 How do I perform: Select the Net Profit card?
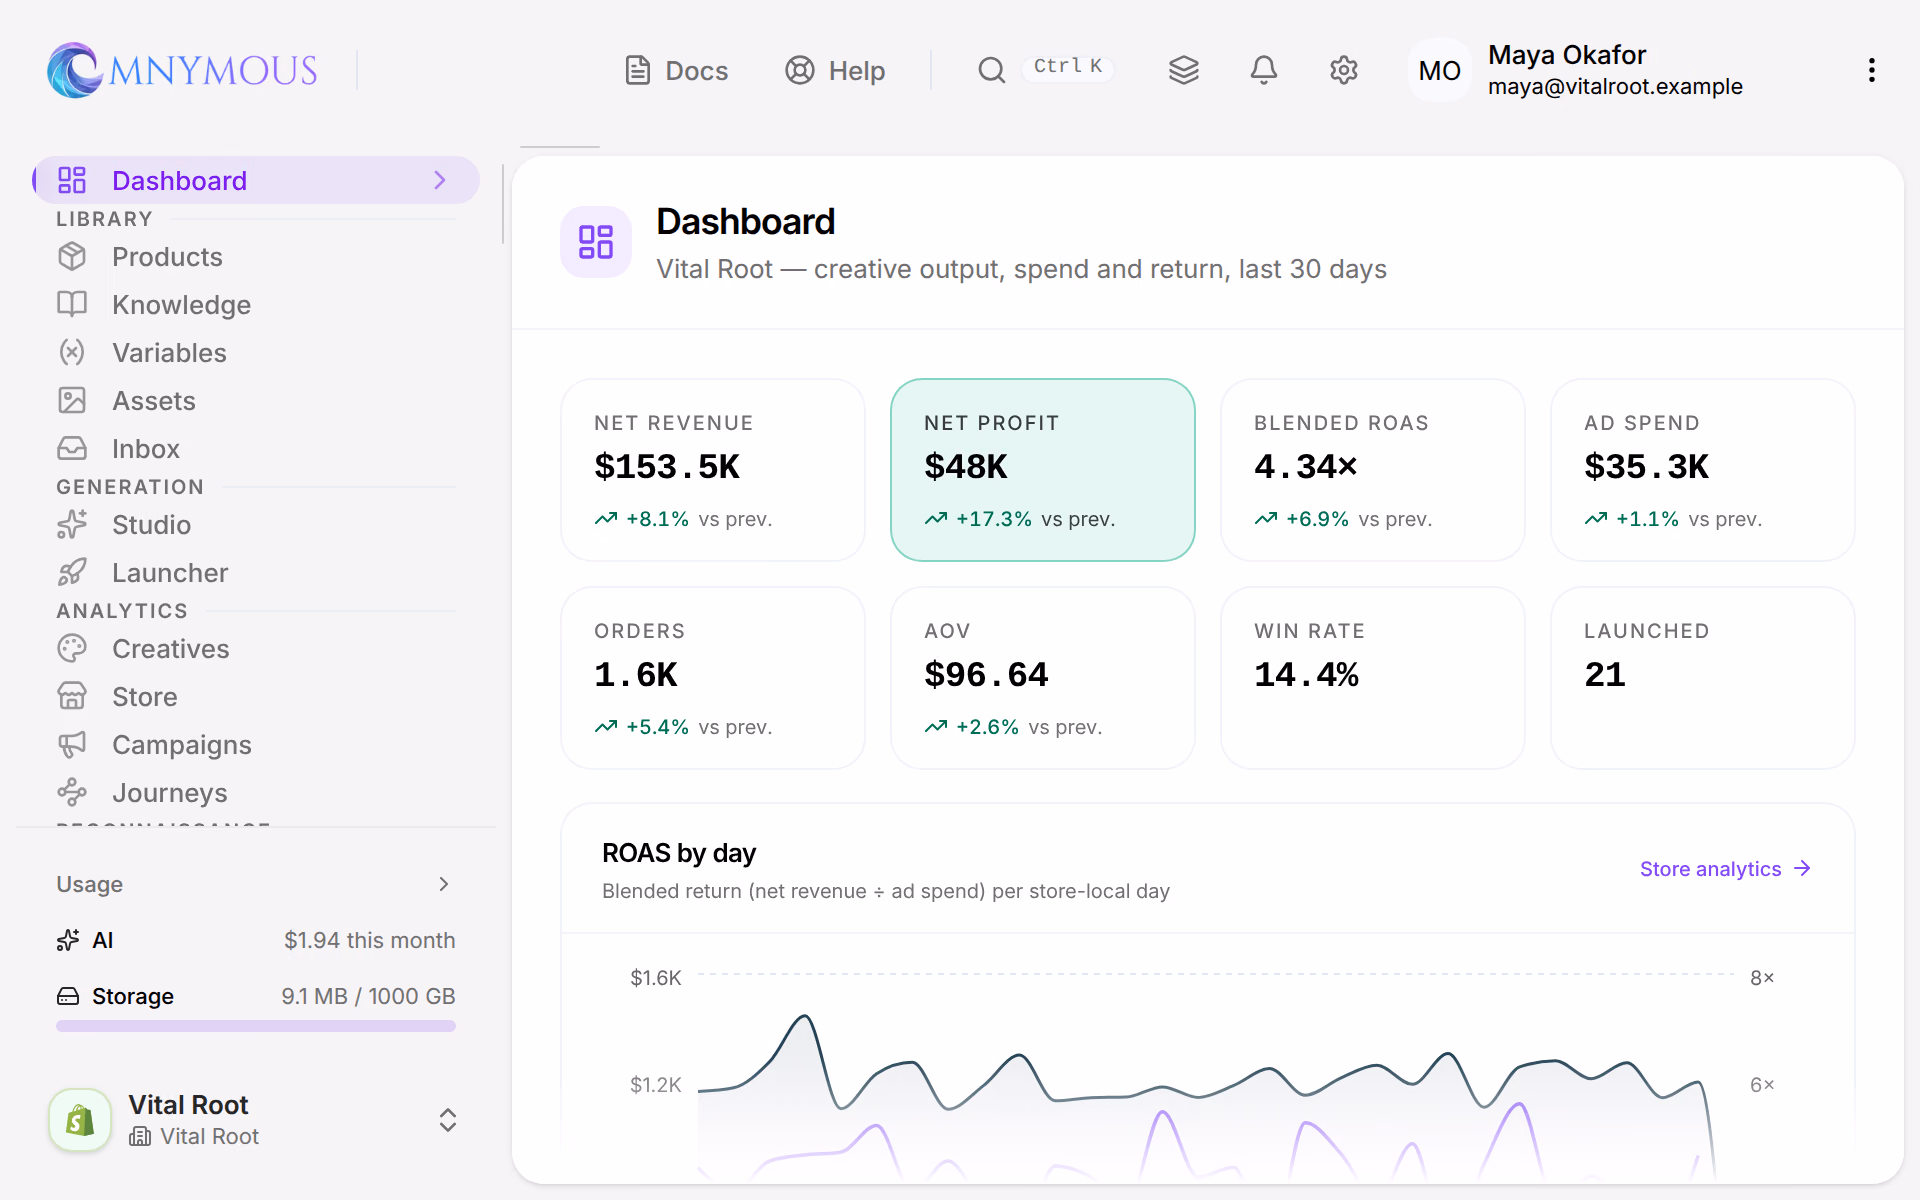click(x=1043, y=470)
